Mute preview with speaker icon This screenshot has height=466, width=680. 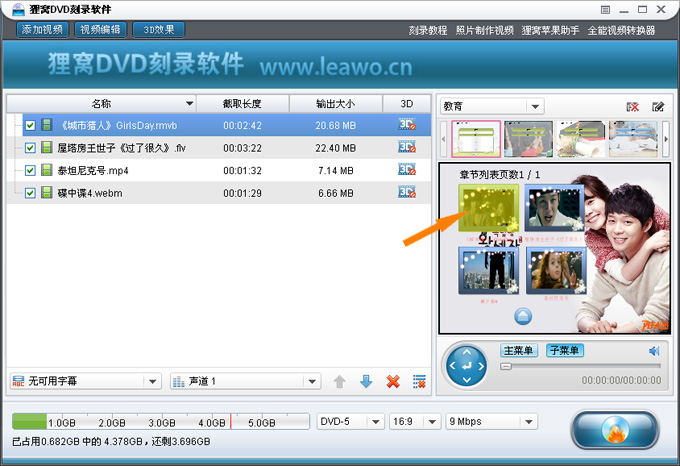click(x=654, y=351)
